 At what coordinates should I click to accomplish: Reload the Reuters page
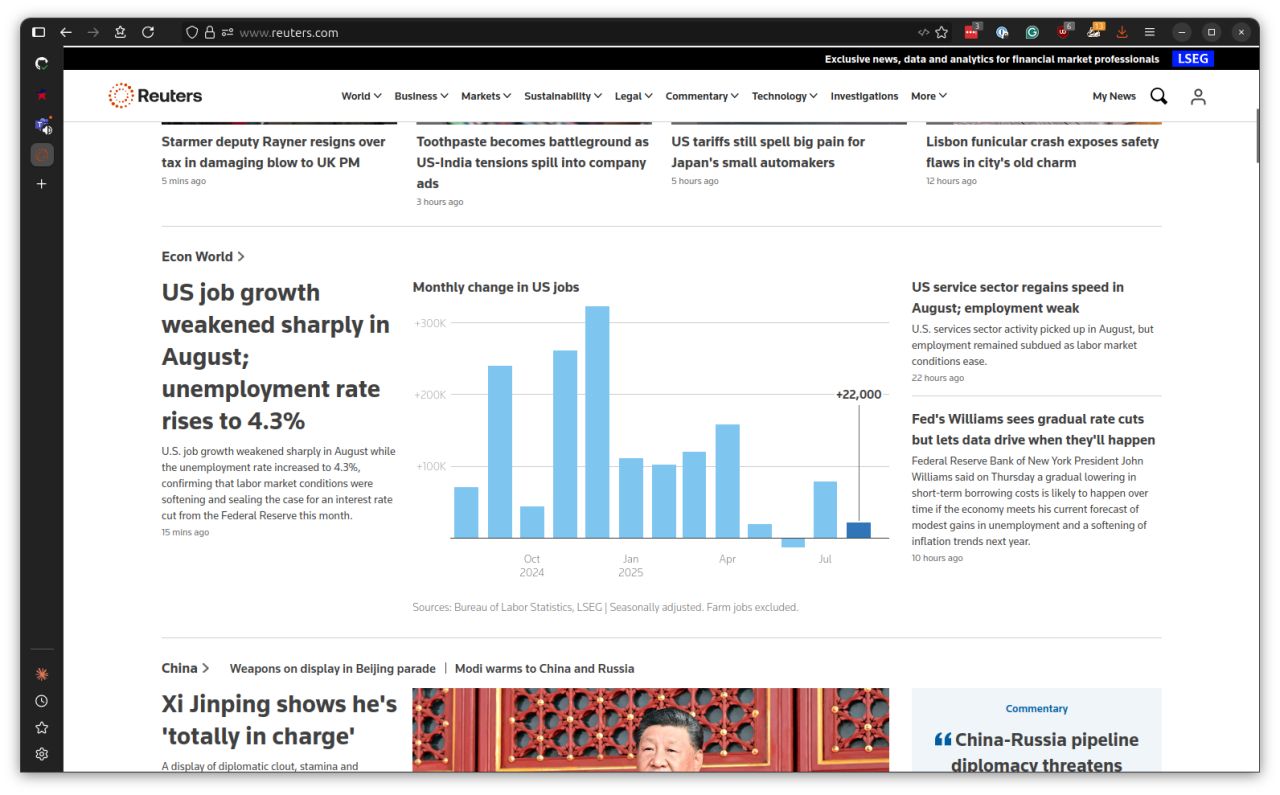pyautogui.click(x=148, y=32)
